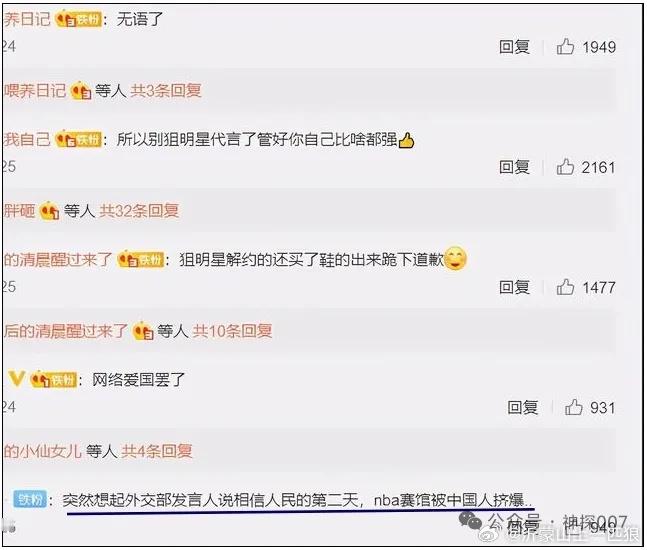Tap the thumbs-up next to 931
Viewport: 647px width, 550px height.
[x=573, y=407]
